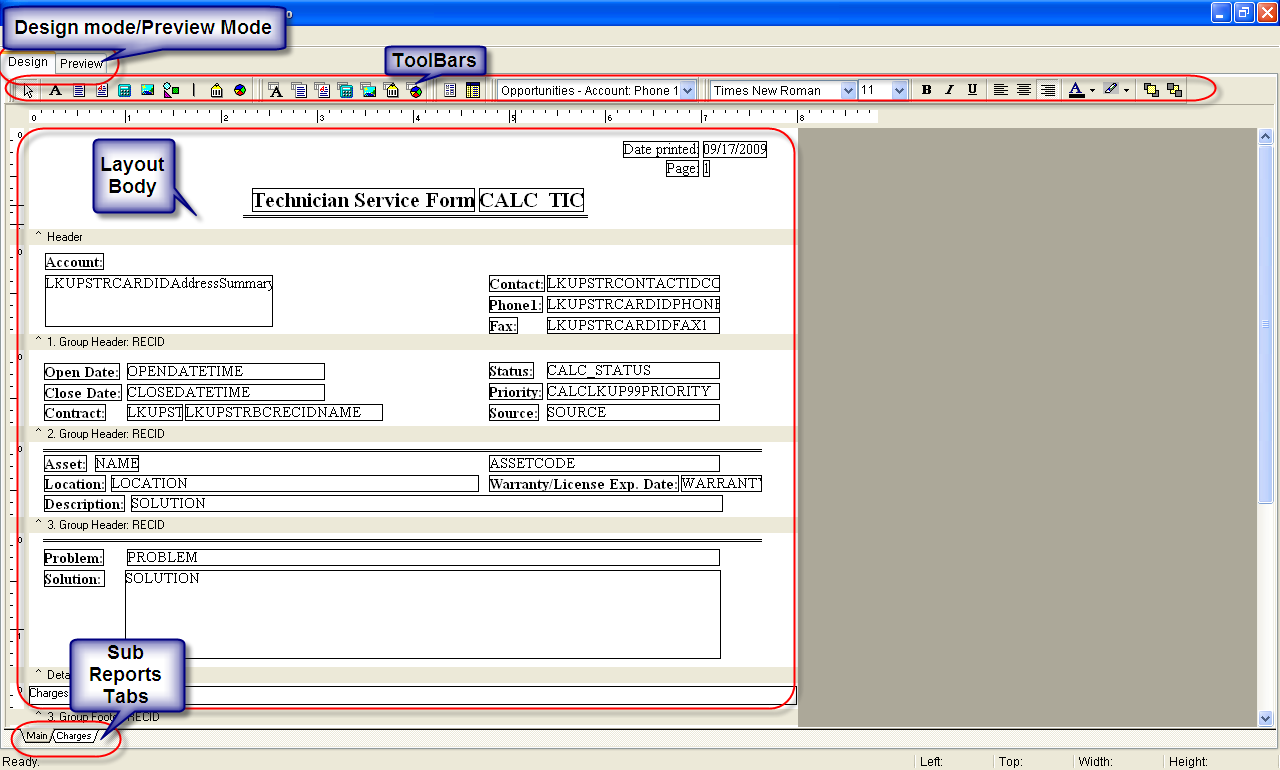
Task: Select the PROBLEM field in layout
Action: pyautogui.click(x=422, y=557)
